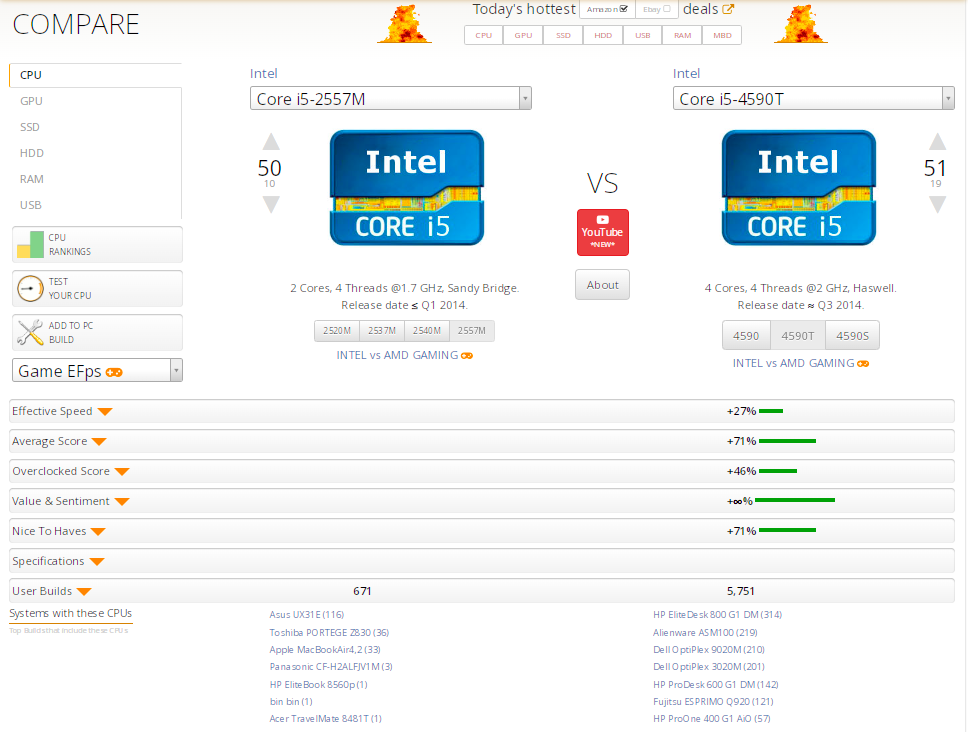Open the RAM hottest deals tab
Image resolution: width=968 pixels, height=732 pixels.
click(682, 35)
